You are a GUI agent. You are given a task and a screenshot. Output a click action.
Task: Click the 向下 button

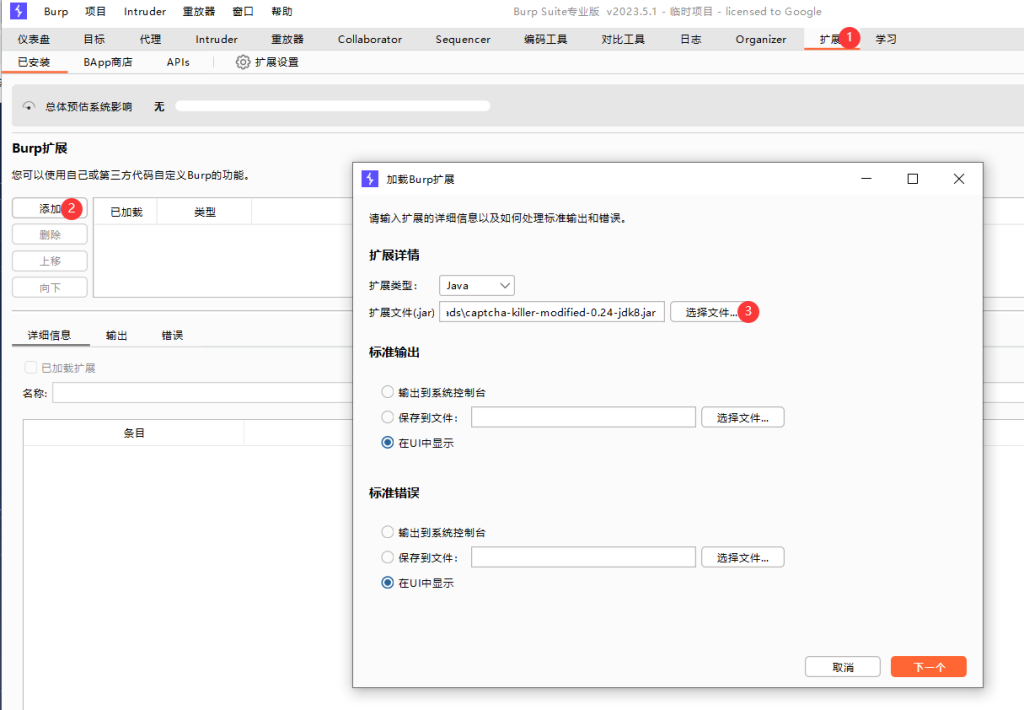(50, 287)
